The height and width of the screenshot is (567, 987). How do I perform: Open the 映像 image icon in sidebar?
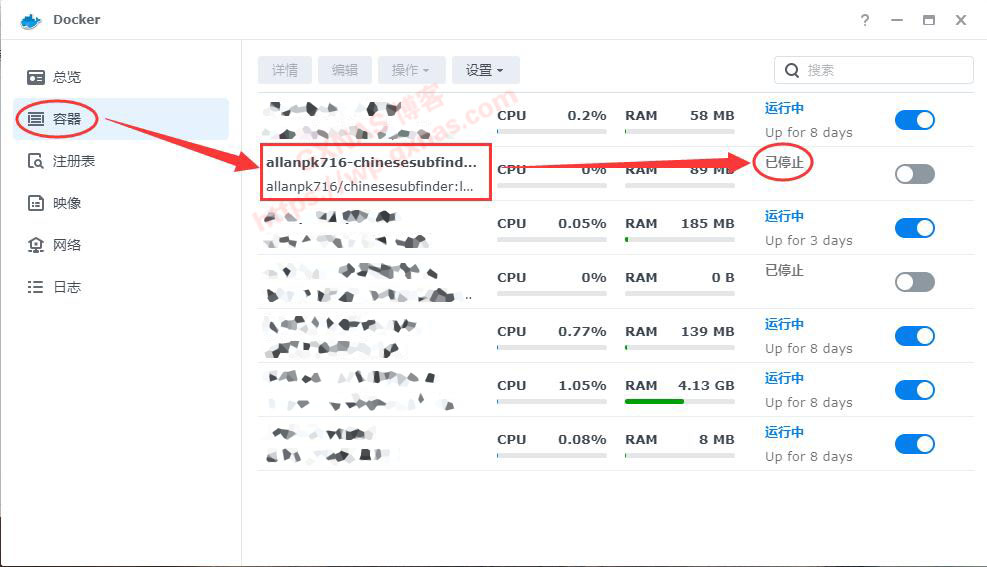[x=36, y=203]
